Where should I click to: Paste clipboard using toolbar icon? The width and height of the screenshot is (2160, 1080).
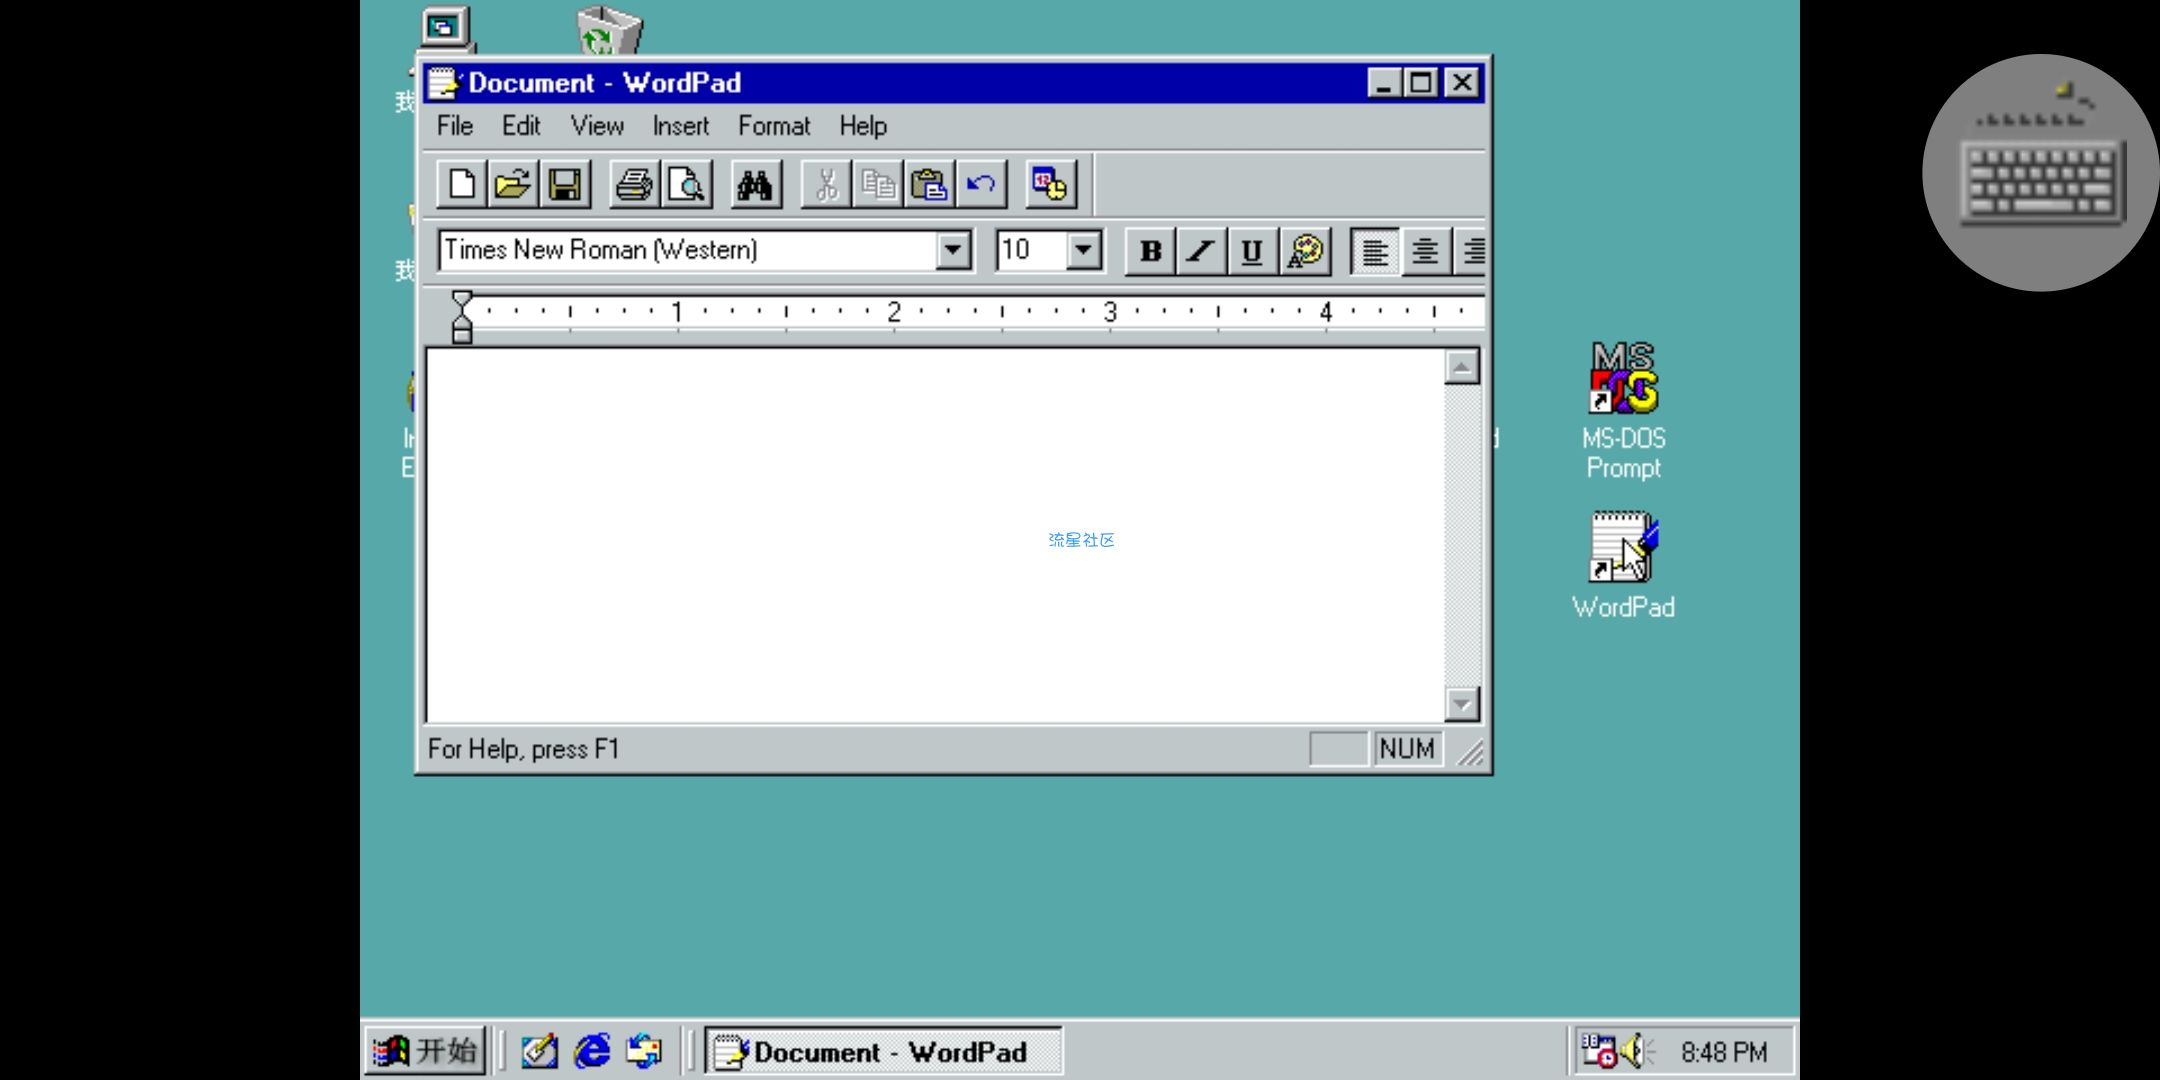point(929,185)
